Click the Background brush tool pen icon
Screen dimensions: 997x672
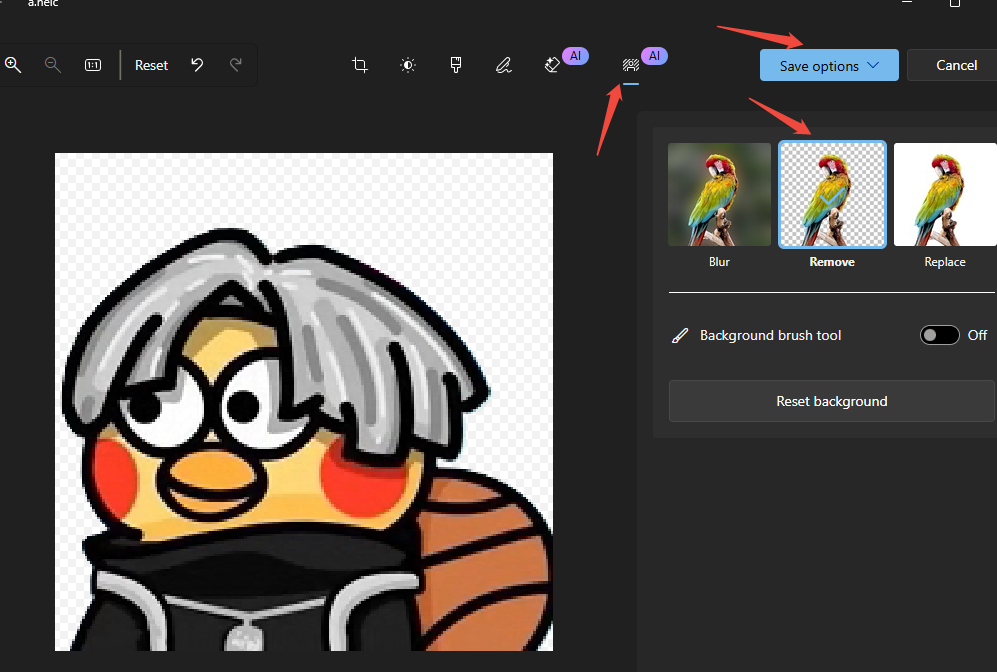[x=680, y=336]
